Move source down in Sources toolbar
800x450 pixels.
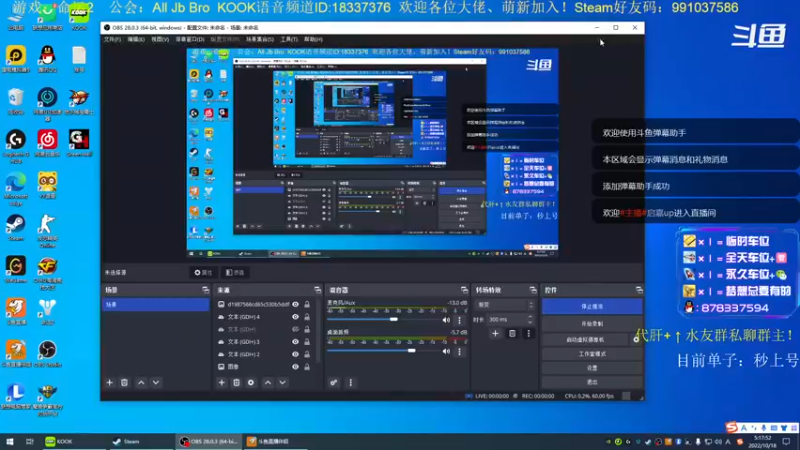pyautogui.click(x=282, y=382)
